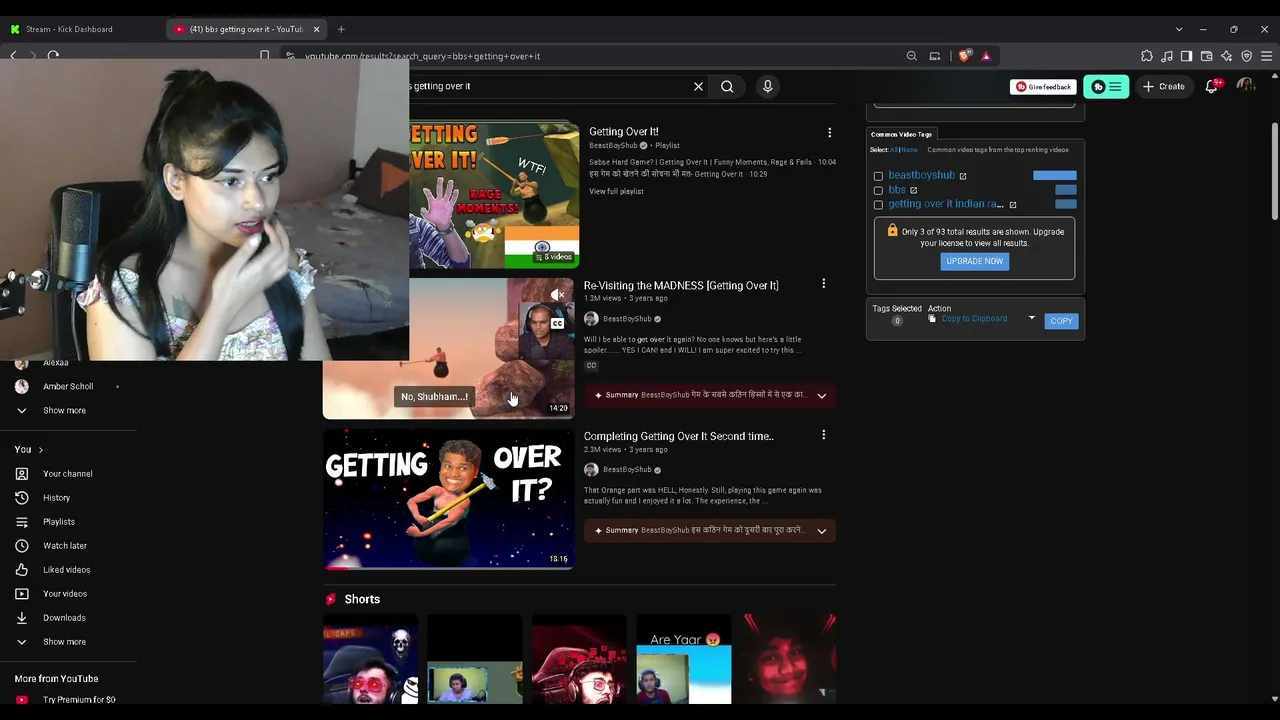Image resolution: width=1280 pixels, height=720 pixels.
Task: Go back with the browser back arrow
Action: 13,56
